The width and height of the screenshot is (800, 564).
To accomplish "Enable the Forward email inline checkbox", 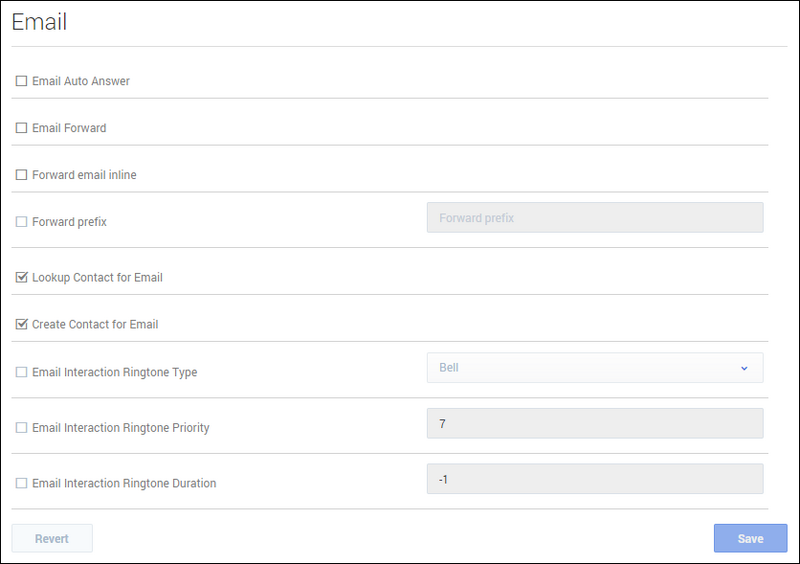I will (x=21, y=175).
